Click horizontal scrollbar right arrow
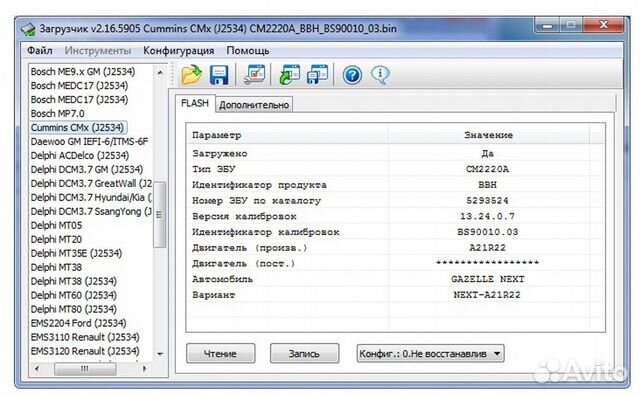Viewport: 640px width, 397px height. click(x=144, y=369)
